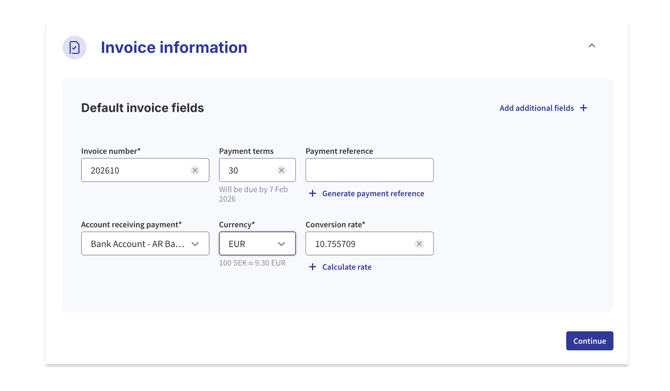Click the Default invoice fields title
670x391 pixels.
click(x=142, y=108)
